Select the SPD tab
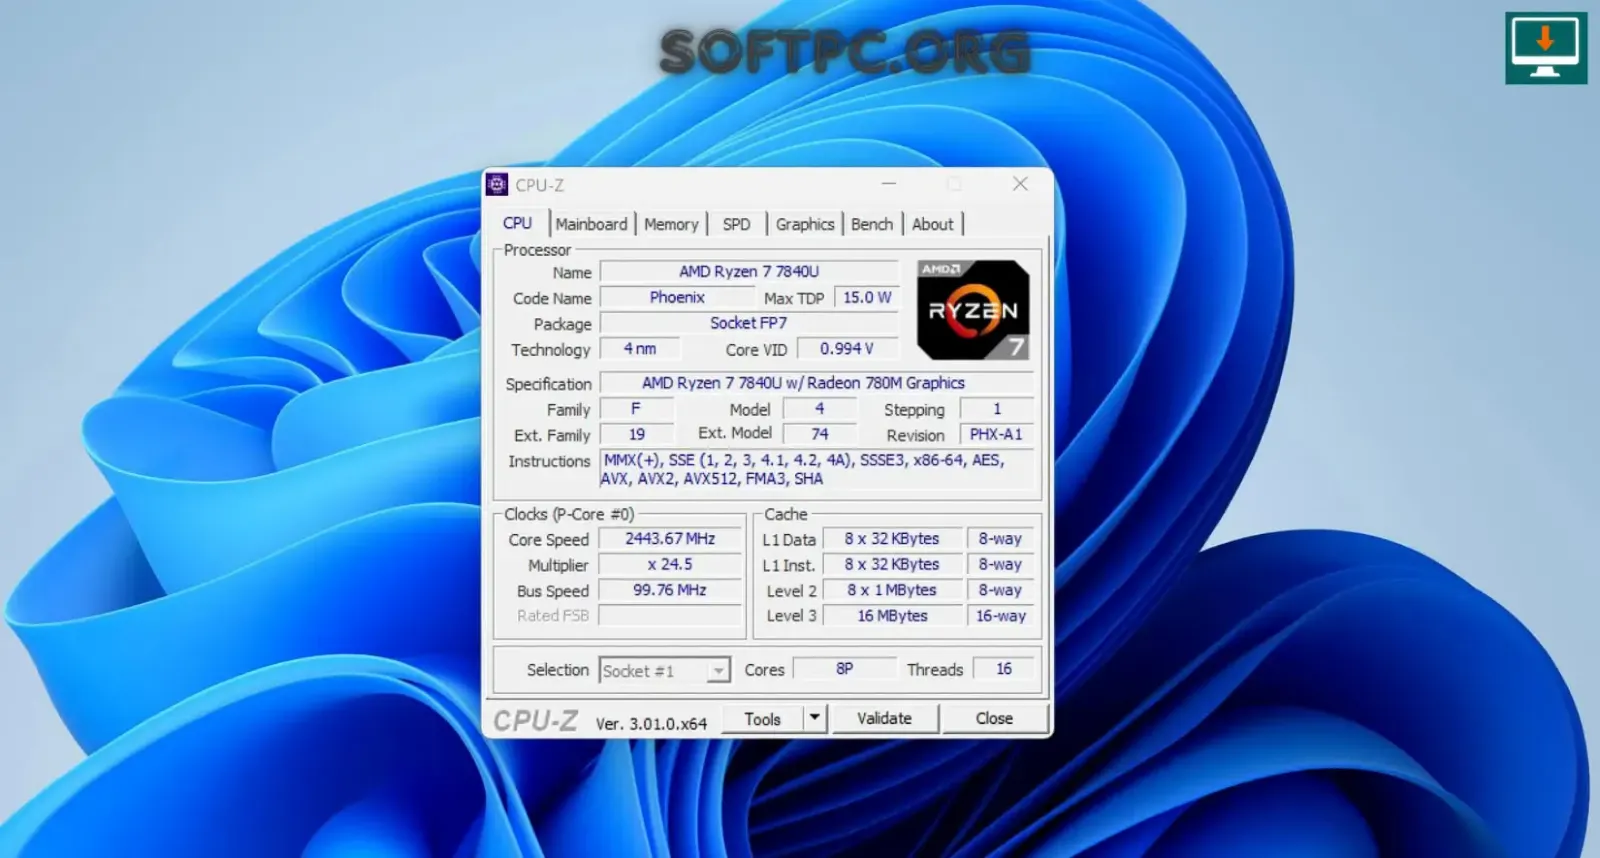Viewport: 1600px width, 858px height. [736, 224]
